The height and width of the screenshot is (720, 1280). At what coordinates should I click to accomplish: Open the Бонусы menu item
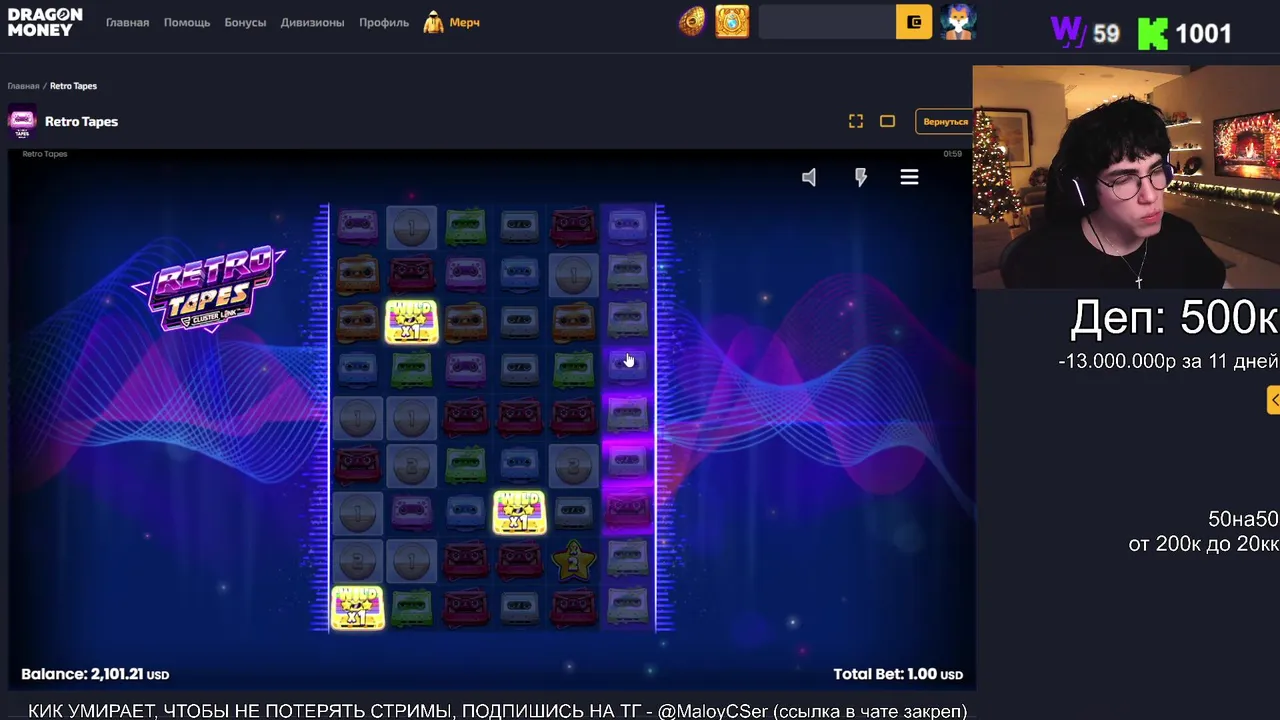pyautogui.click(x=245, y=22)
